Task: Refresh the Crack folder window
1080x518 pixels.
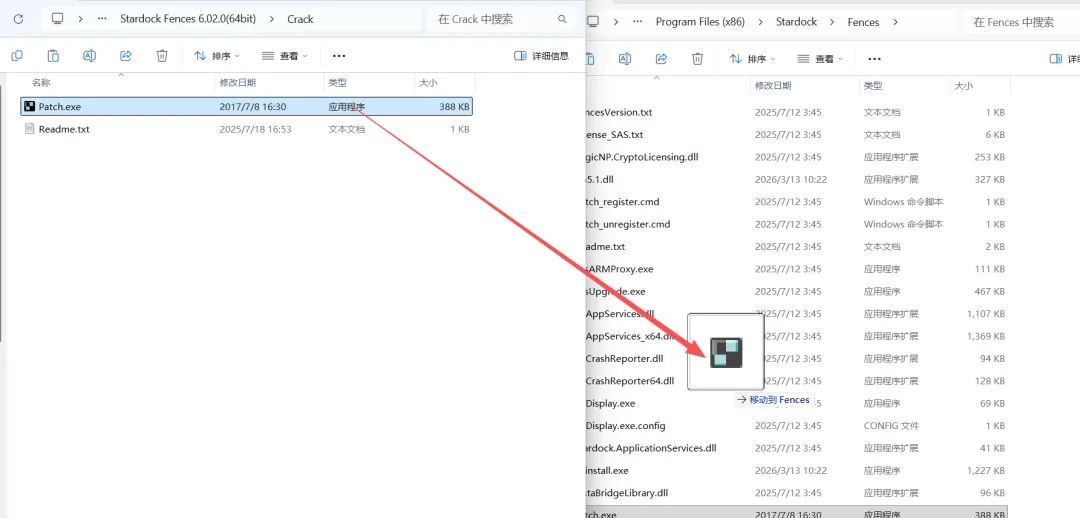Action: (x=19, y=19)
